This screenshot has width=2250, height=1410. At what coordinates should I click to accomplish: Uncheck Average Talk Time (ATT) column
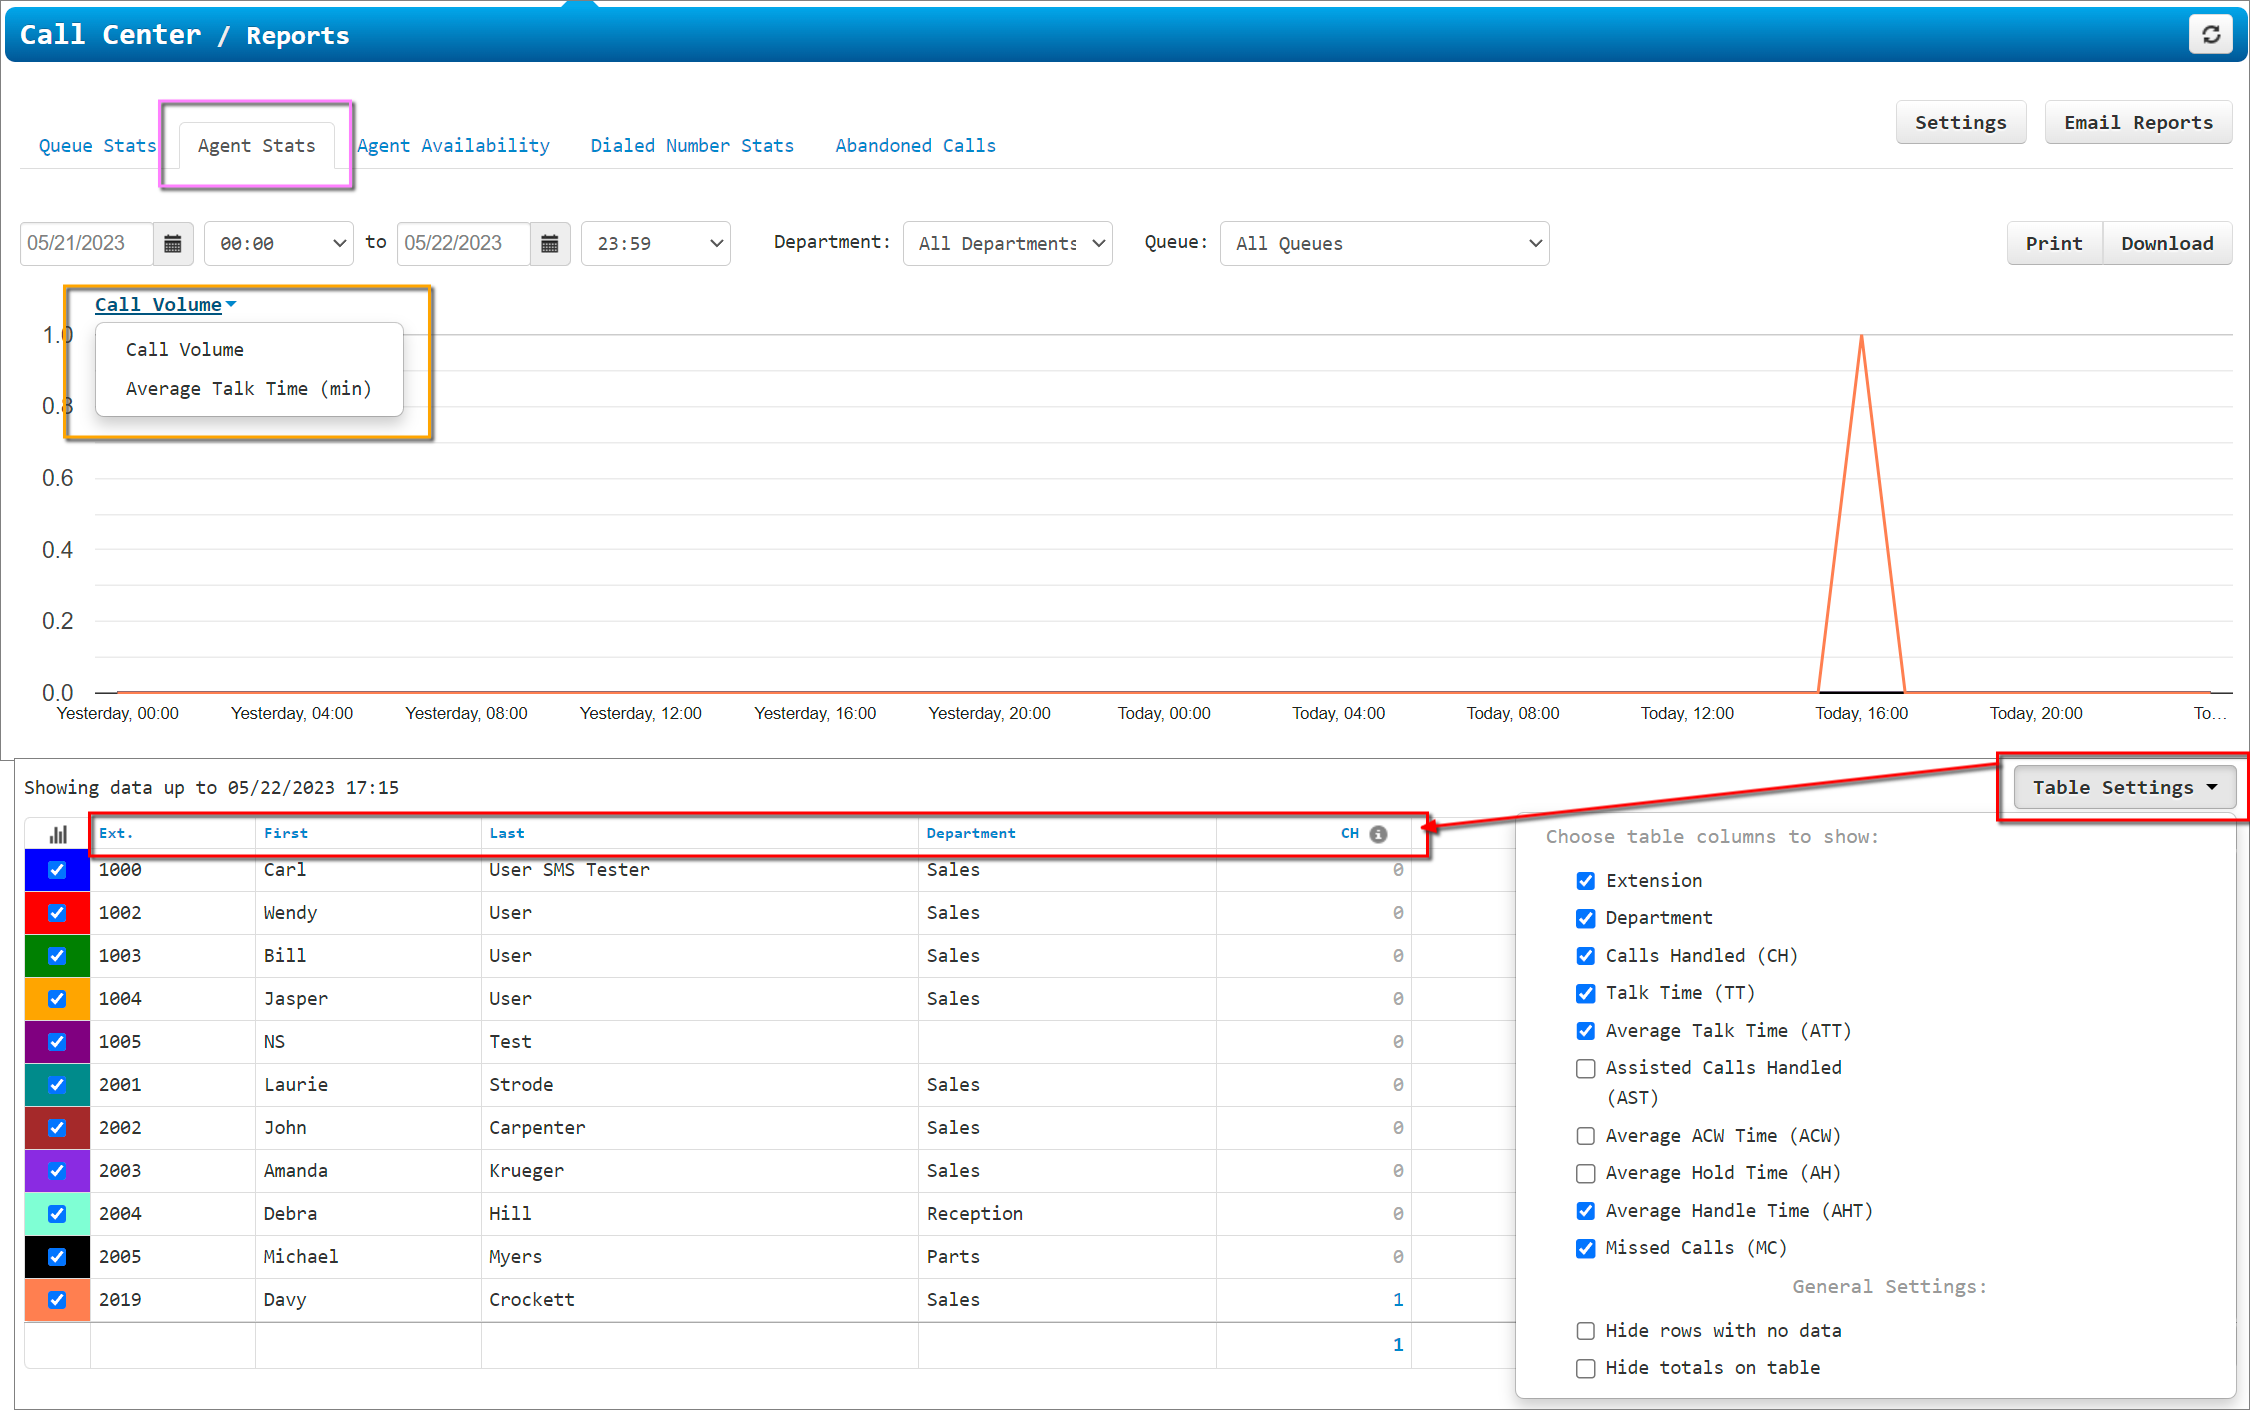click(1586, 1031)
